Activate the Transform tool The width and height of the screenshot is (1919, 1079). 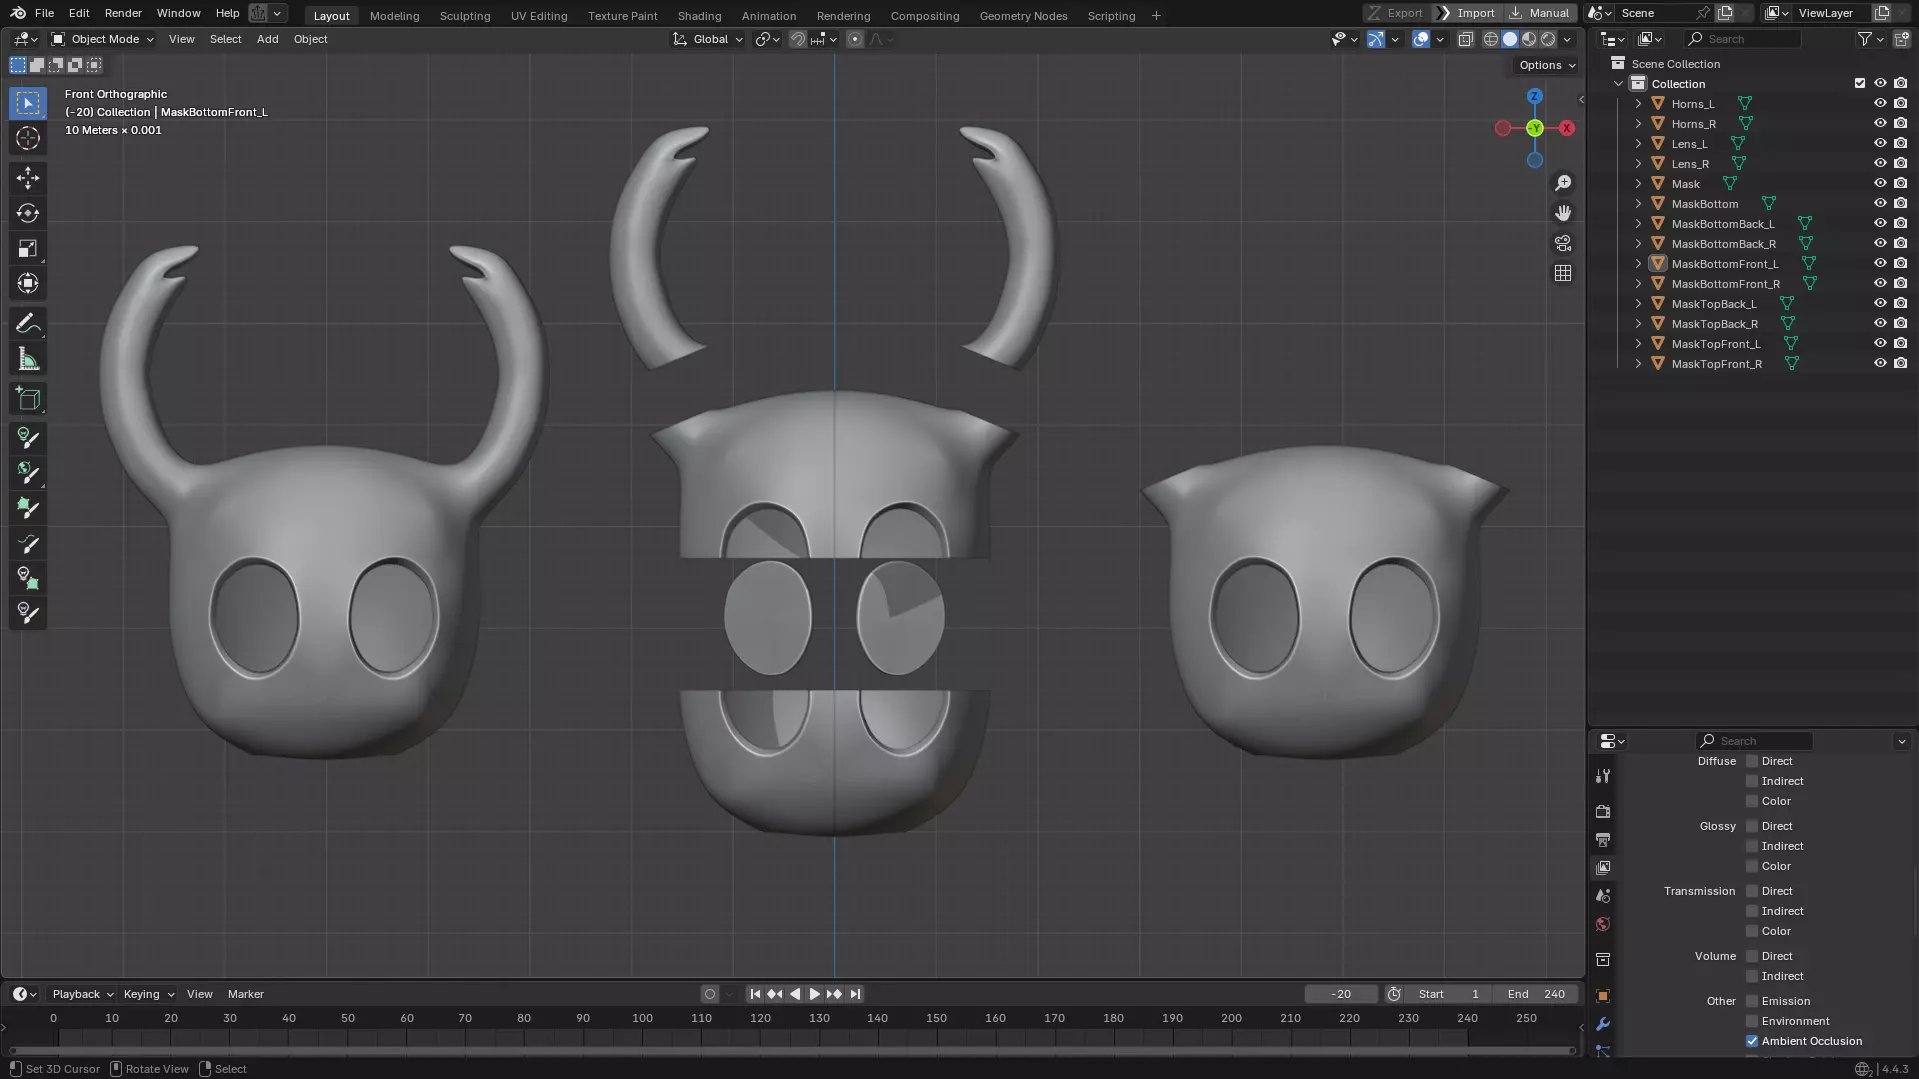pyautogui.click(x=28, y=283)
